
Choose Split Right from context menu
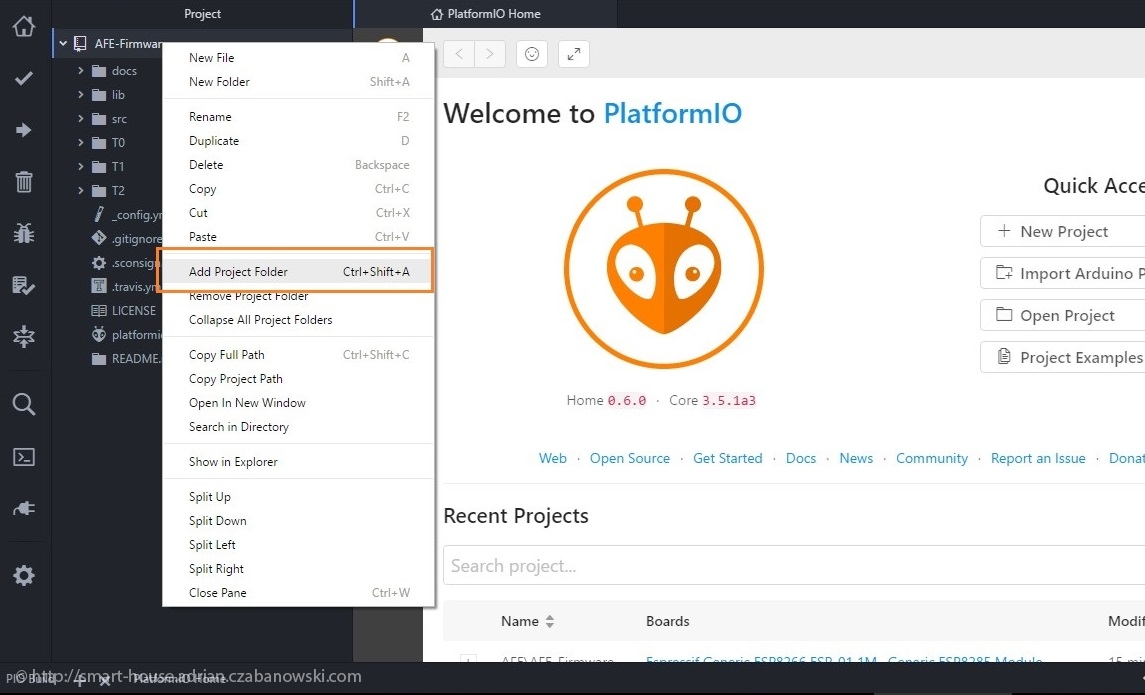(x=299, y=569)
